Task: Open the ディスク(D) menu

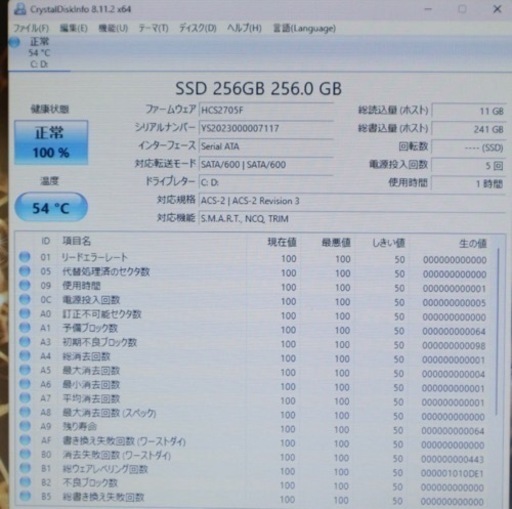Action: click(x=197, y=28)
